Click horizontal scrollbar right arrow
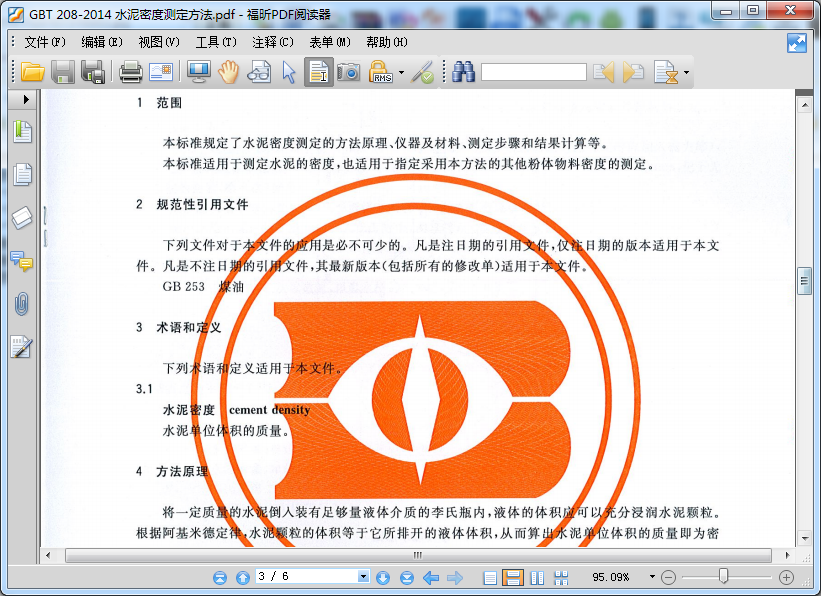Screen dimensions: 821x596 pos(787,555)
